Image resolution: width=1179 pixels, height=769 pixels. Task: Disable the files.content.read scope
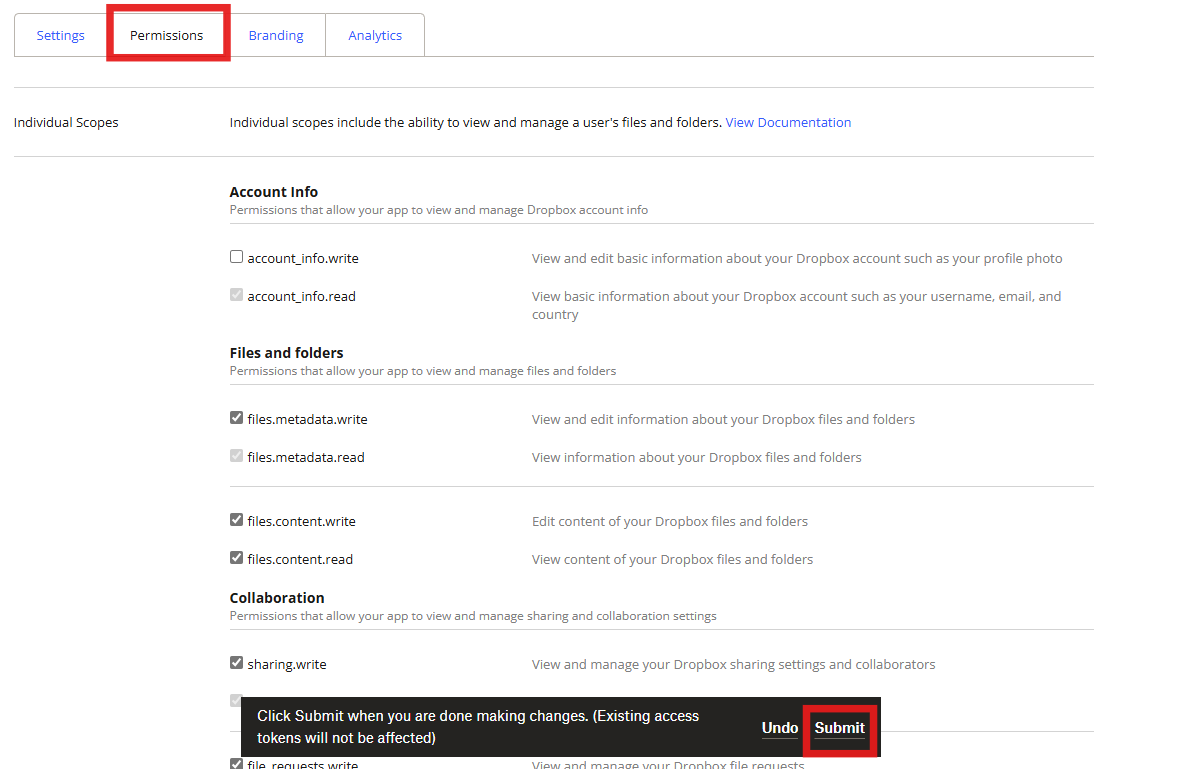236,558
